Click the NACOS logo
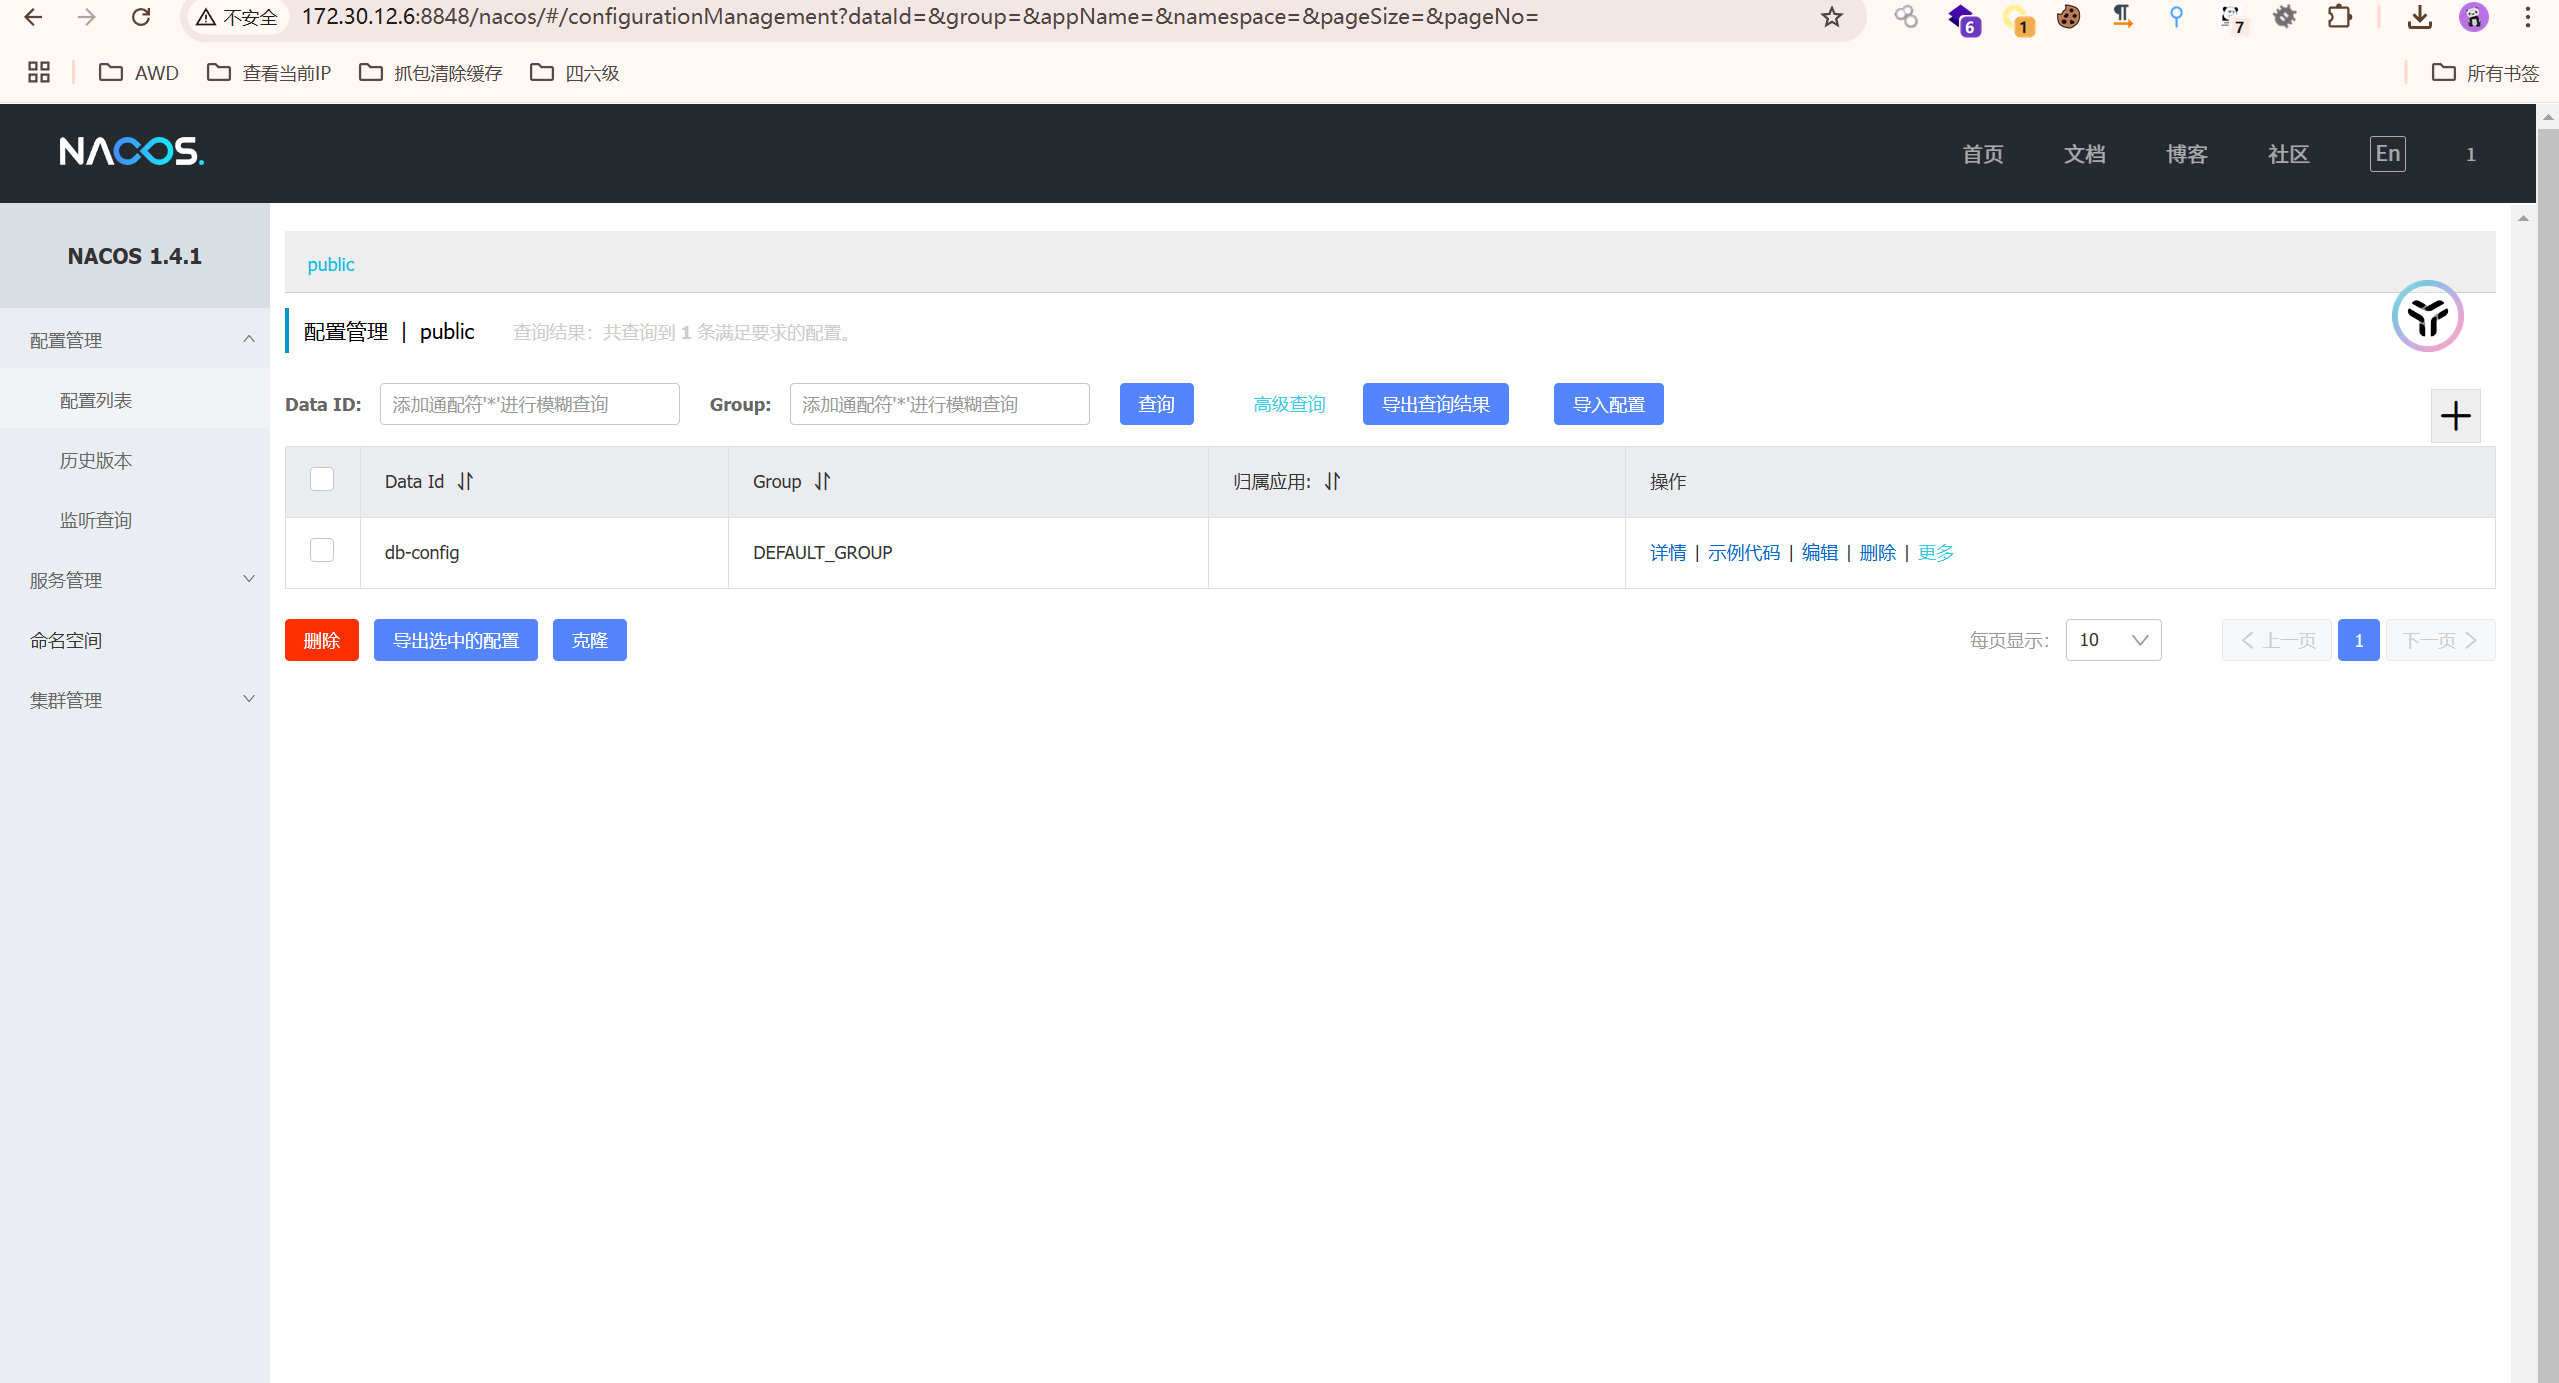Image resolution: width=2559 pixels, height=1383 pixels. click(131, 151)
